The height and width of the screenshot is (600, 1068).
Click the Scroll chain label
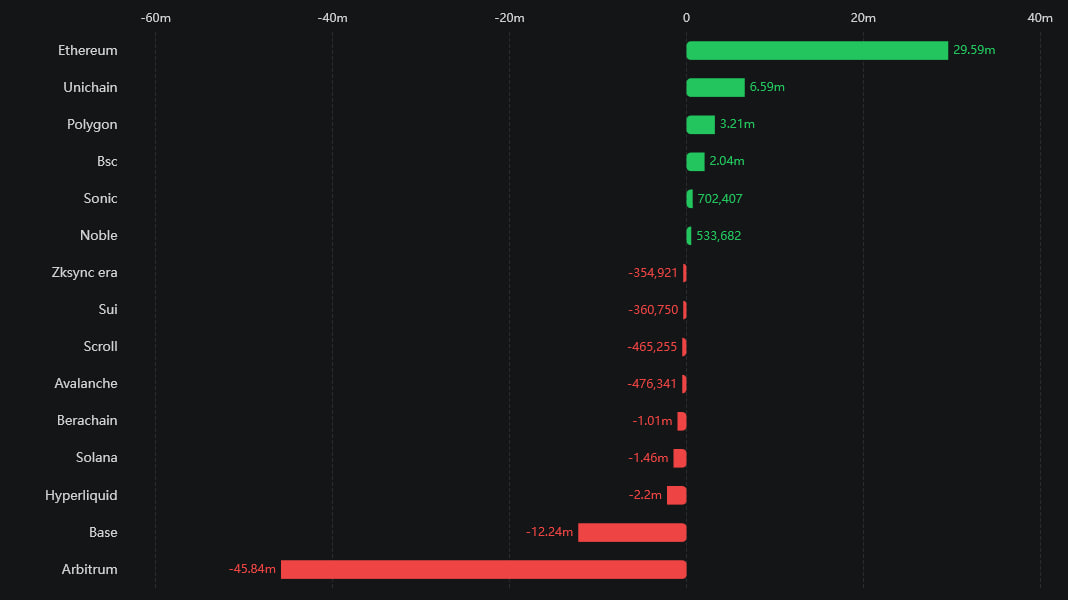(x=100, y=346)
